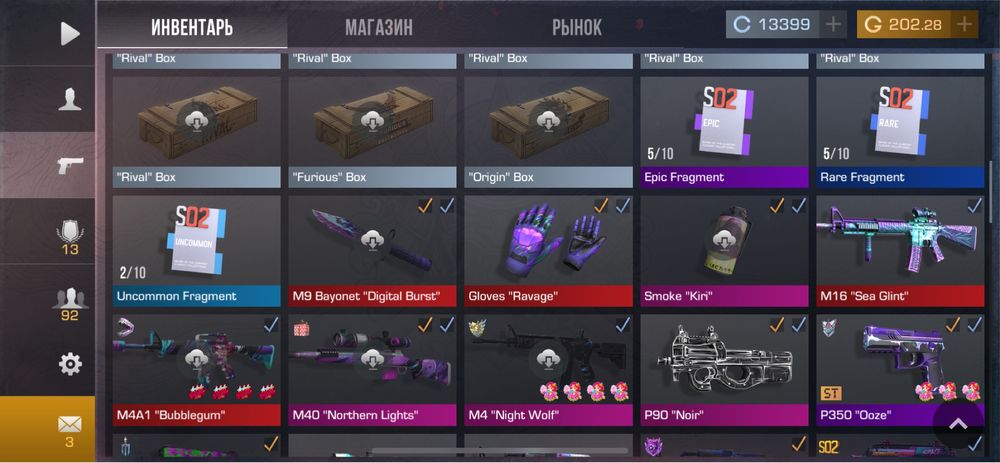The height and width of the screenshot is (463, 1000).
Task: Add silver coins with plus button
Action: pyautogui.click(x=834, y=24)
